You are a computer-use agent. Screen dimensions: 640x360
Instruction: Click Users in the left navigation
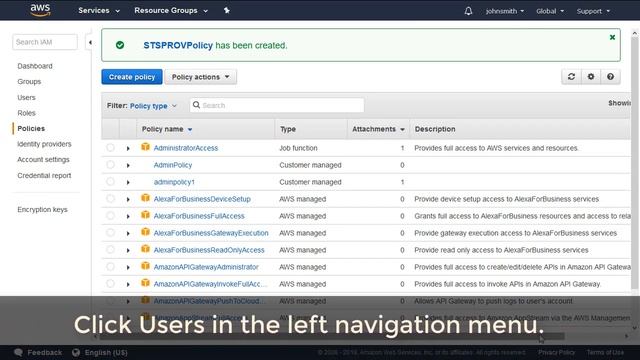[x=26, y=97]
